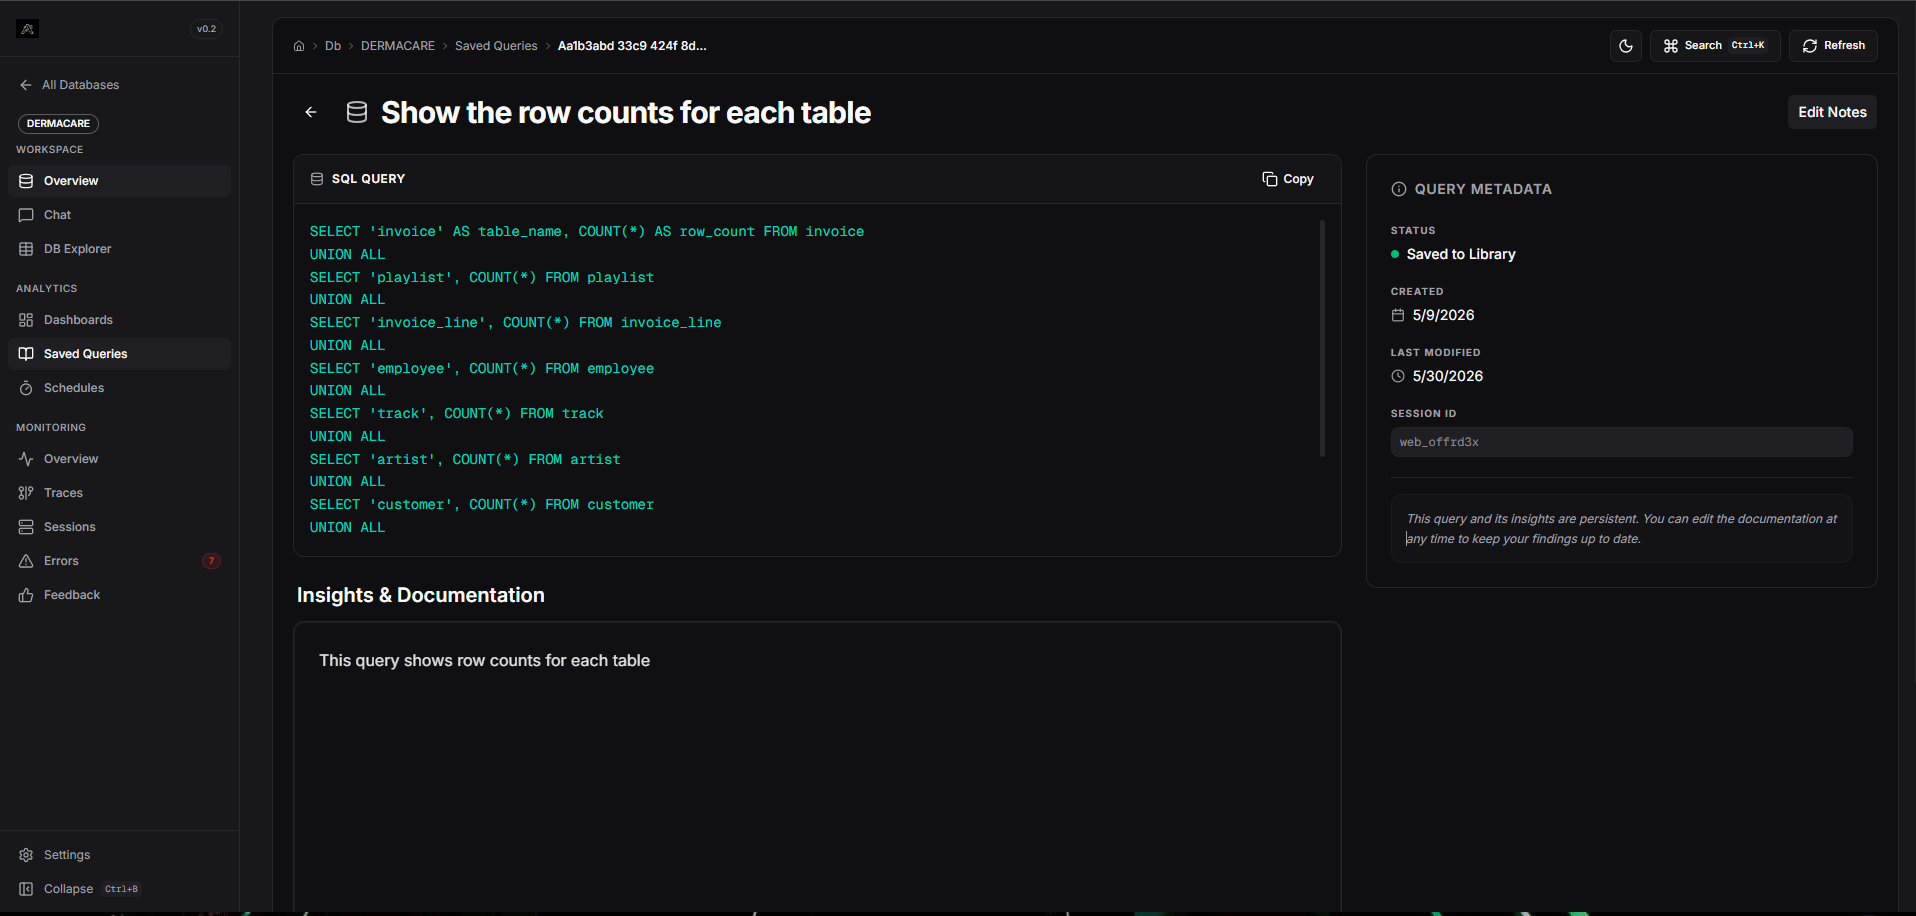Click the session ID field web_offrd3x

[1621, 442]
